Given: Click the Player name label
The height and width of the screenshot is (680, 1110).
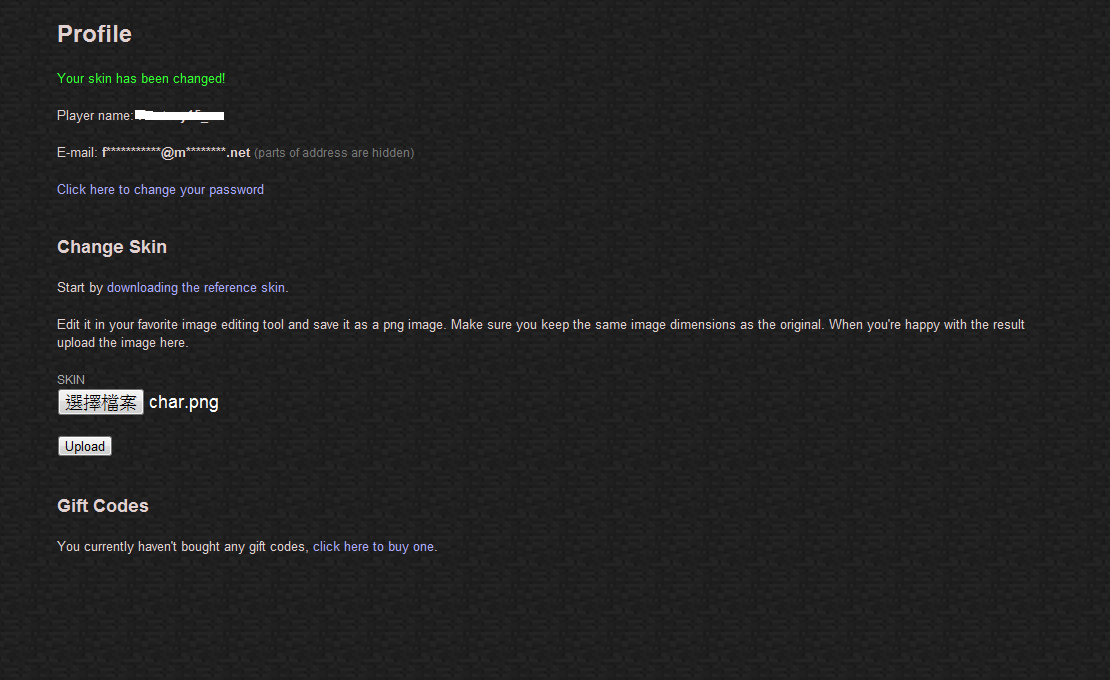Looking at the screenshot, I should 95,115.
